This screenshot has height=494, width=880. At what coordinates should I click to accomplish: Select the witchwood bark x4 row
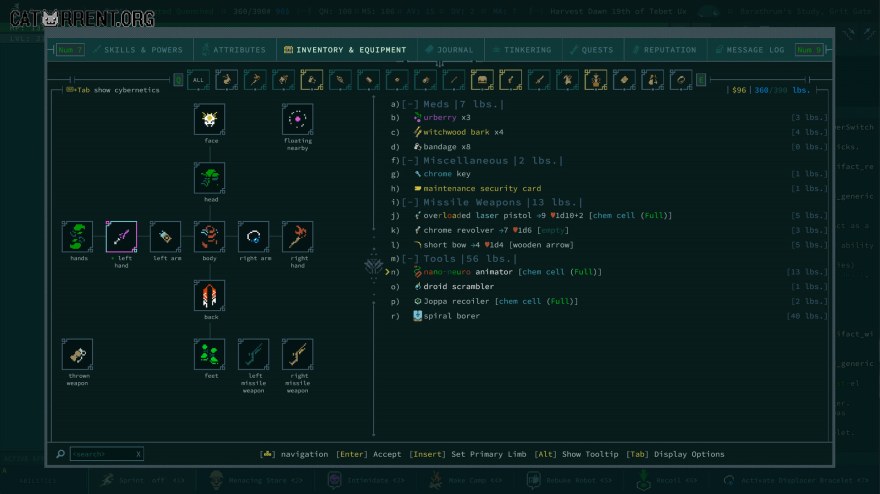pos(609,132)
